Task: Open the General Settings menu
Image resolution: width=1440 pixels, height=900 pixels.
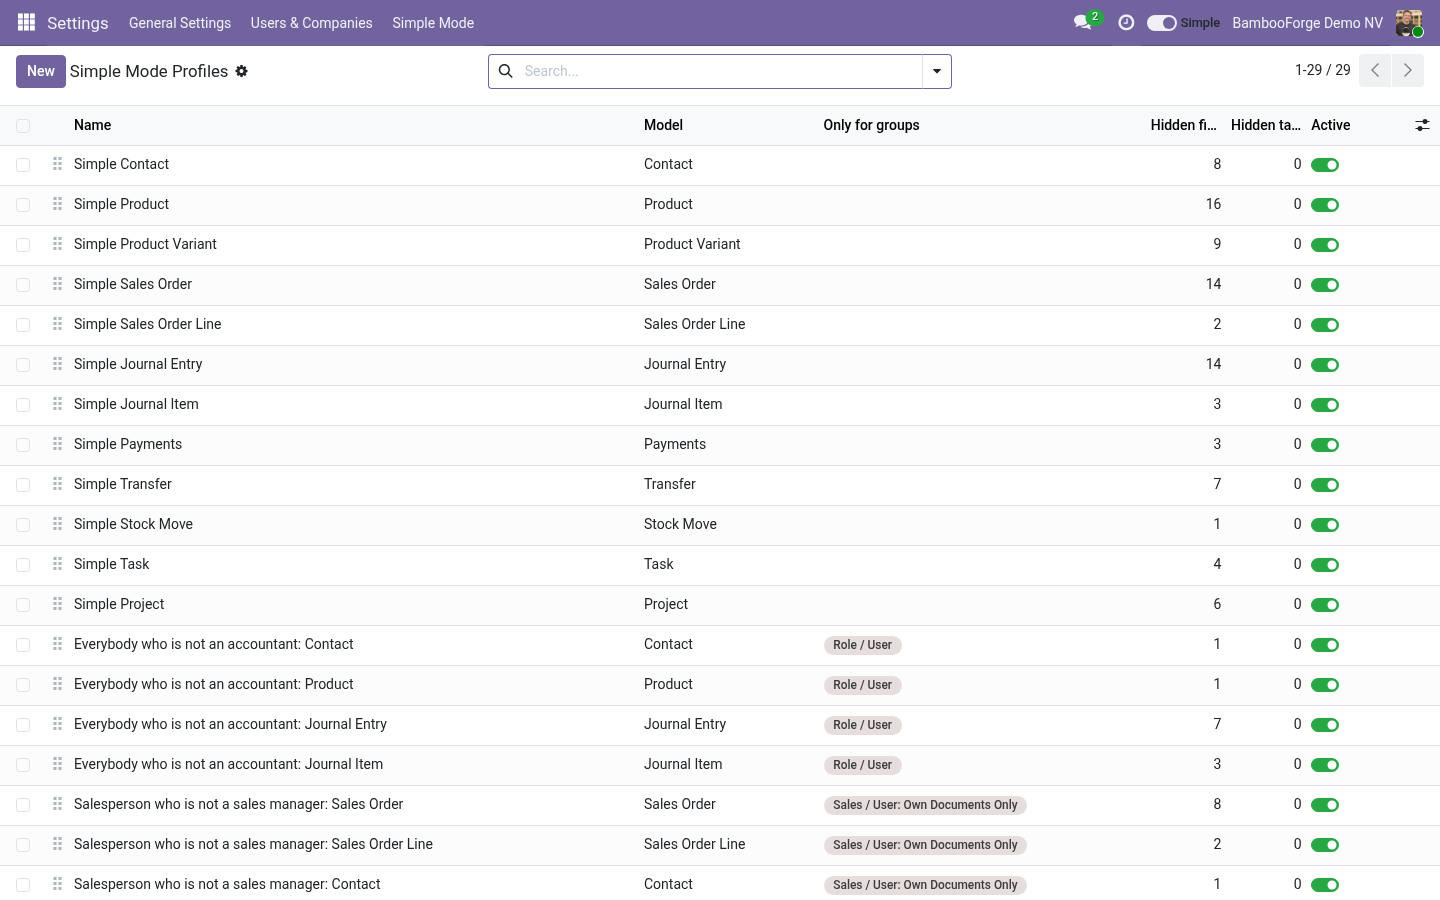Action: [180, 23]
